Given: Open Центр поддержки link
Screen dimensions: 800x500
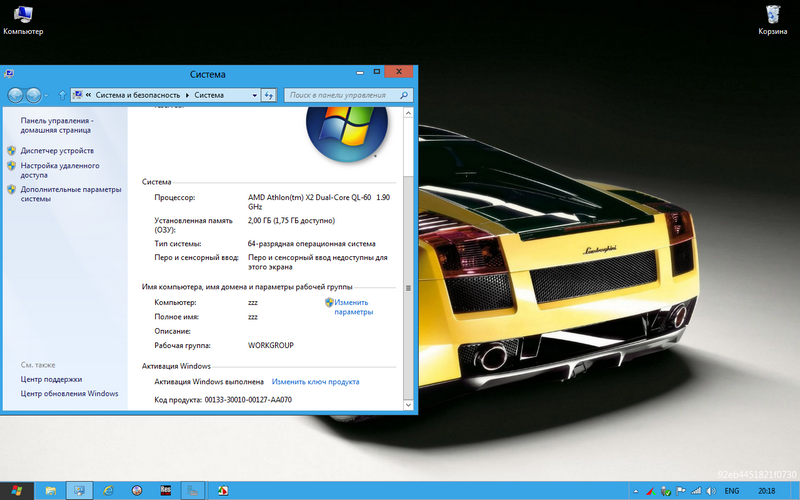Looking at the screenshot, I should [x=51, y=379].
